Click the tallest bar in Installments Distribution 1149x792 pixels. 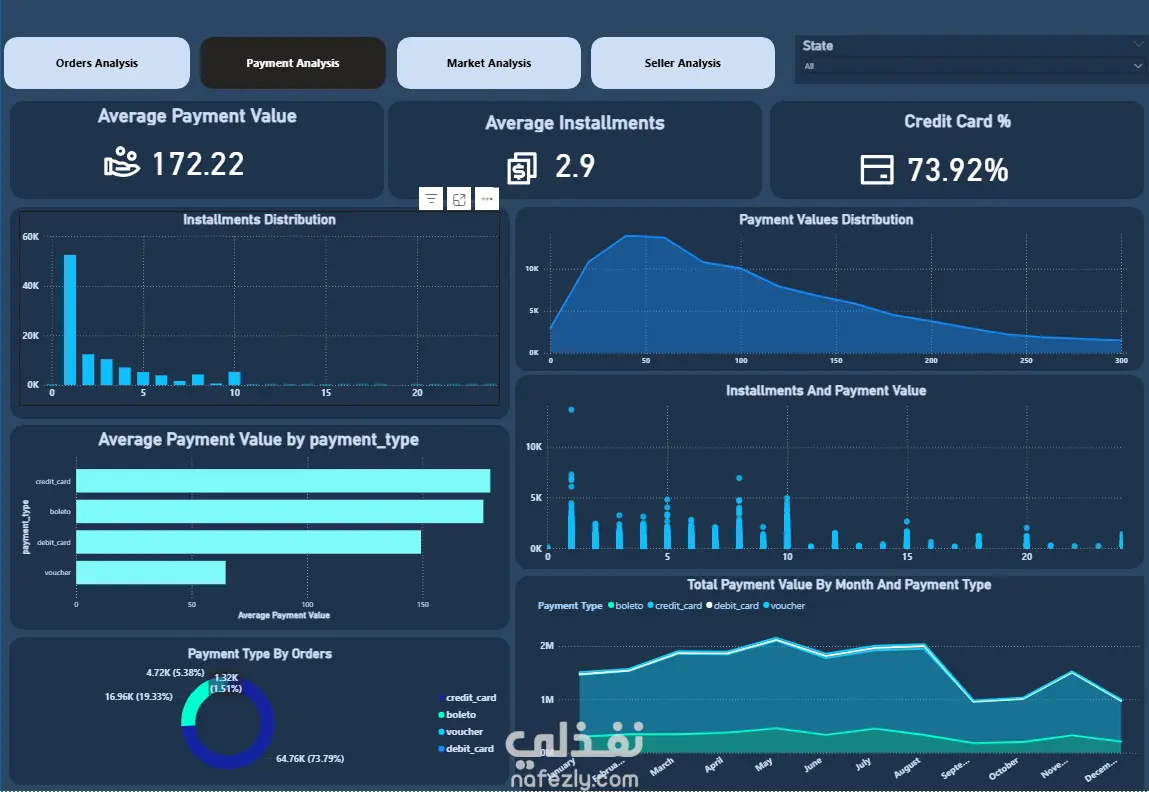click(x=70, y=319)
